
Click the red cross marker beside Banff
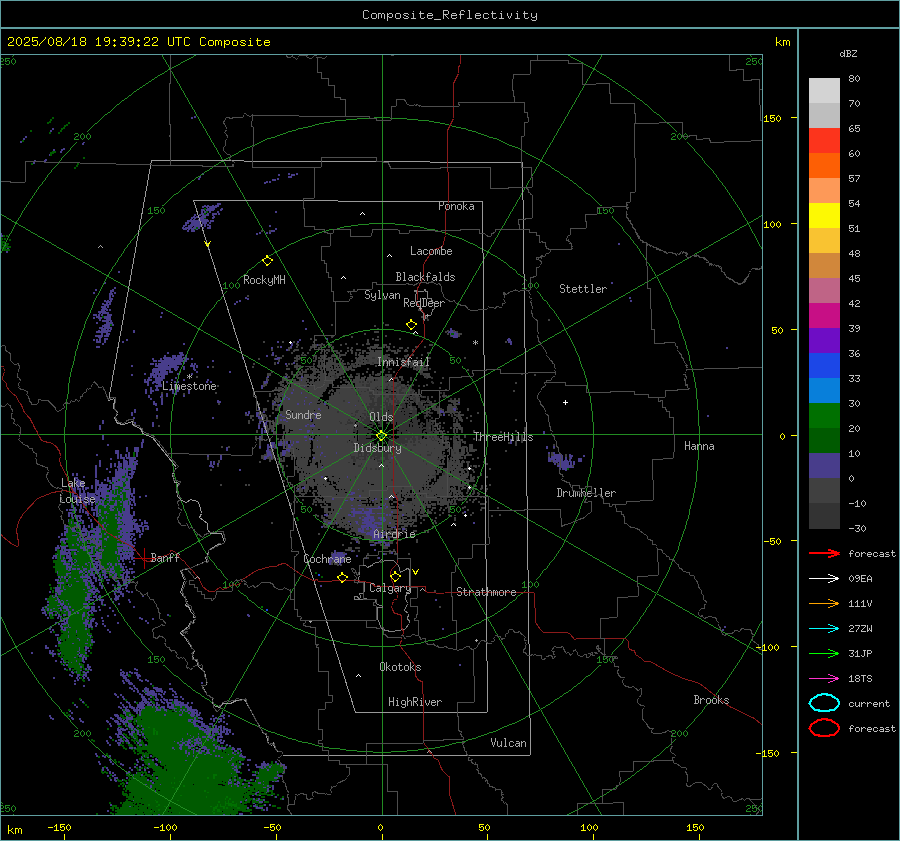click(x=143, y=558)
